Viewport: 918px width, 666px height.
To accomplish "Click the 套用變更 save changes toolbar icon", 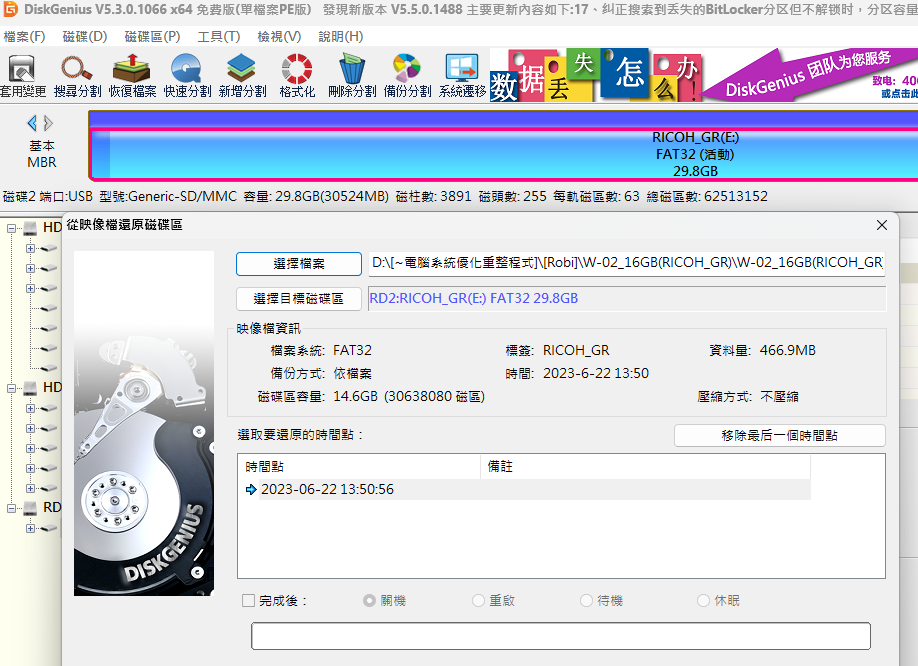I will click(x=22, y=75).
